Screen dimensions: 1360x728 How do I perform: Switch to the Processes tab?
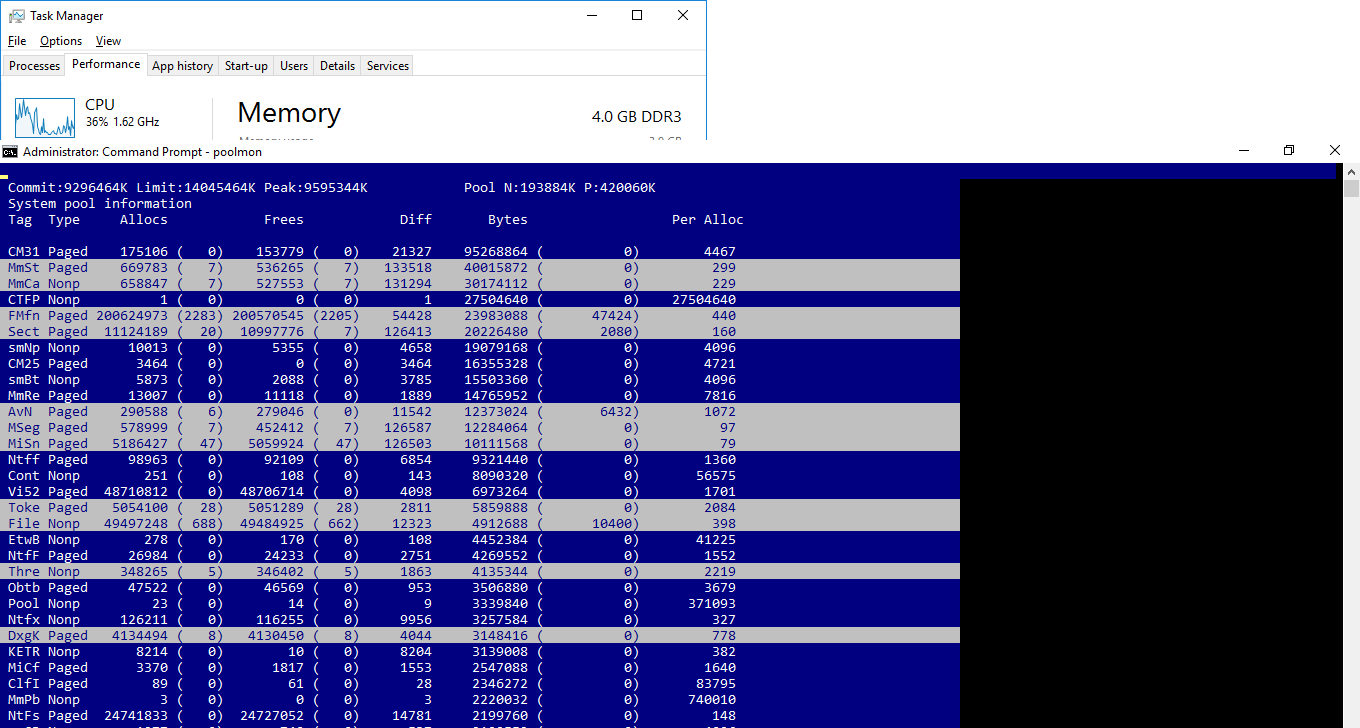(35, 66)
